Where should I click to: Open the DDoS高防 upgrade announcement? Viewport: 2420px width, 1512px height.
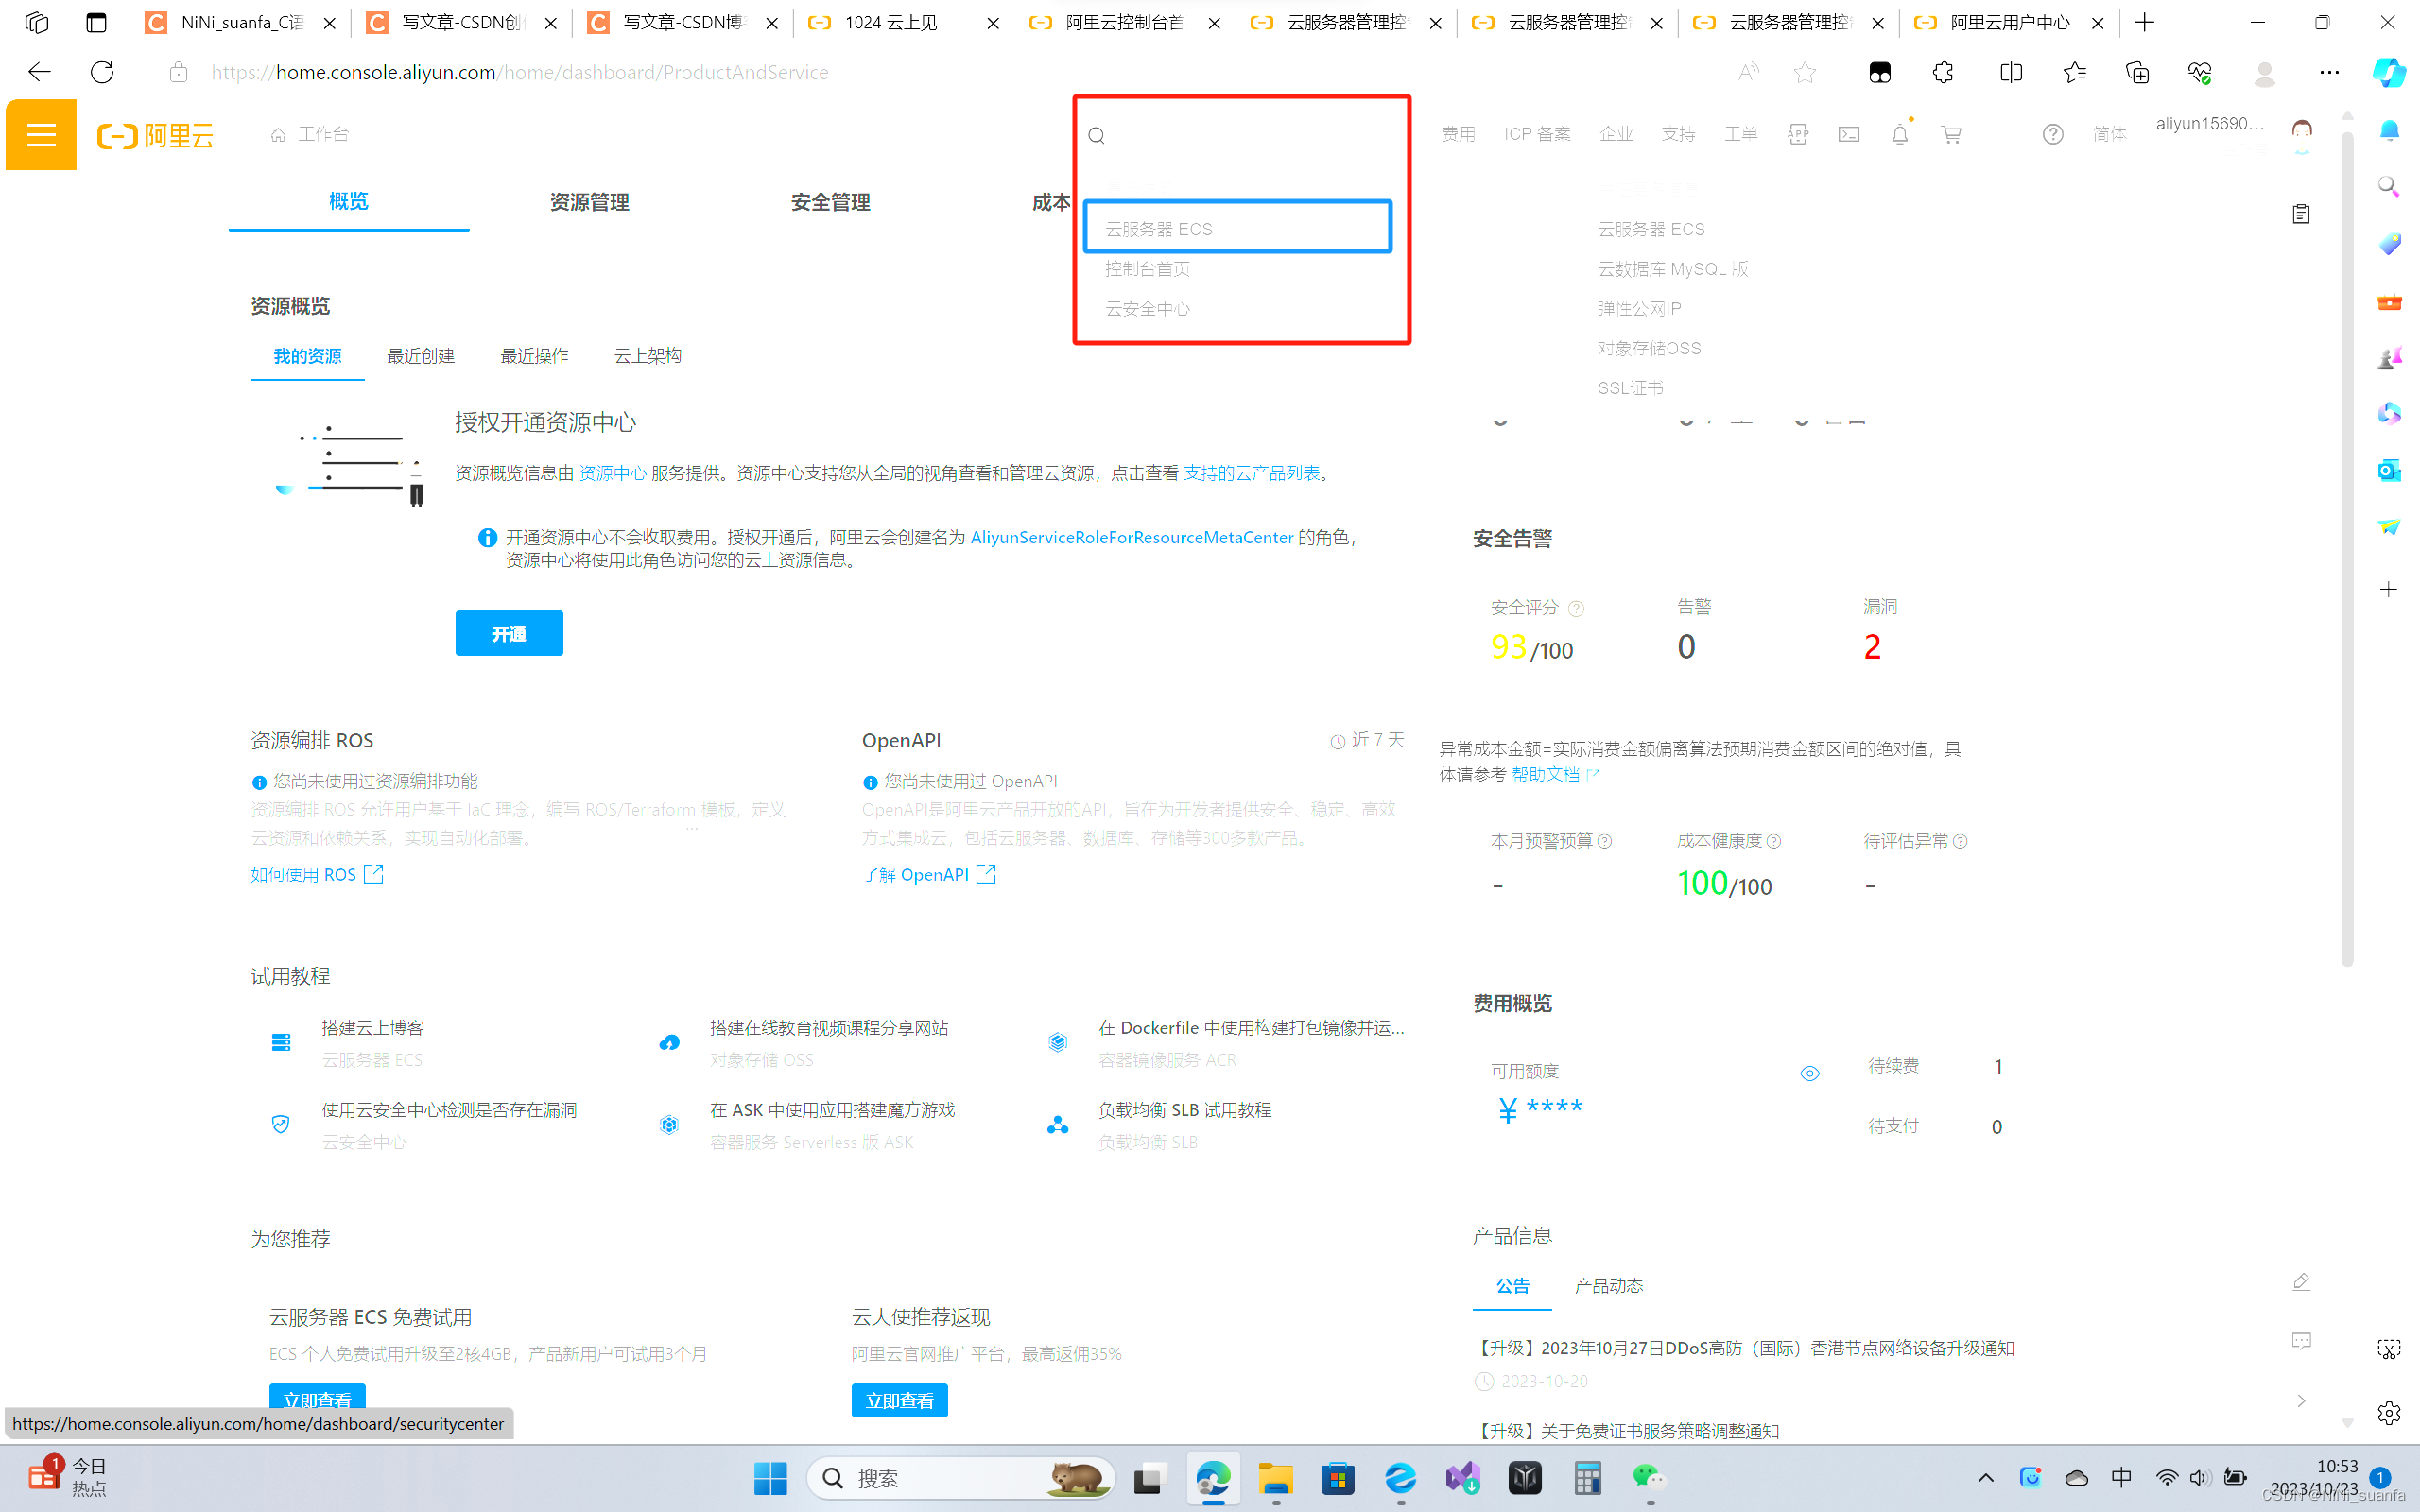point(1744,1348)
